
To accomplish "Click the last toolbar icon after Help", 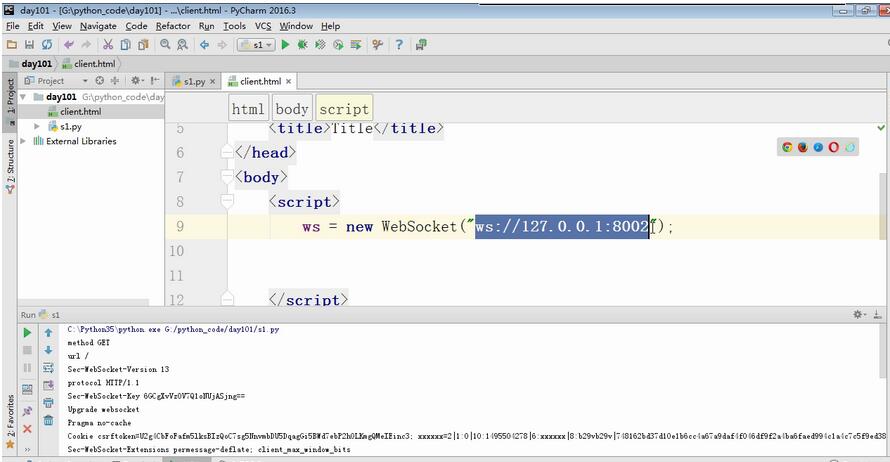I will click(421, 44).
